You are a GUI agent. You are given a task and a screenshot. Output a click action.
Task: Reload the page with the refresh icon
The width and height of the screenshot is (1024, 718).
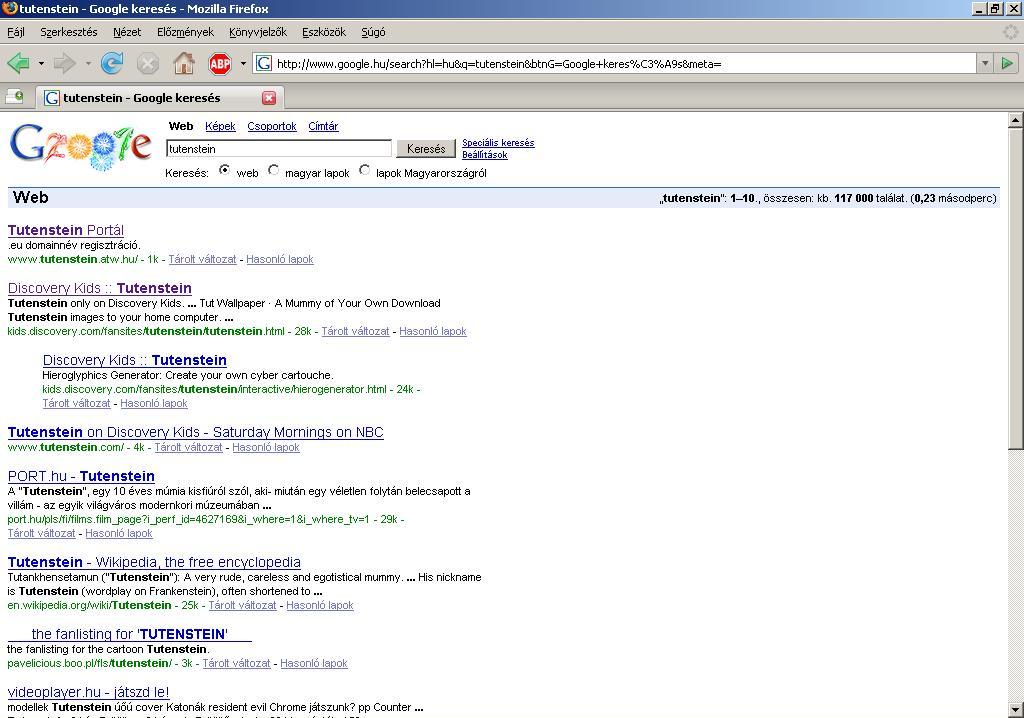112,63
